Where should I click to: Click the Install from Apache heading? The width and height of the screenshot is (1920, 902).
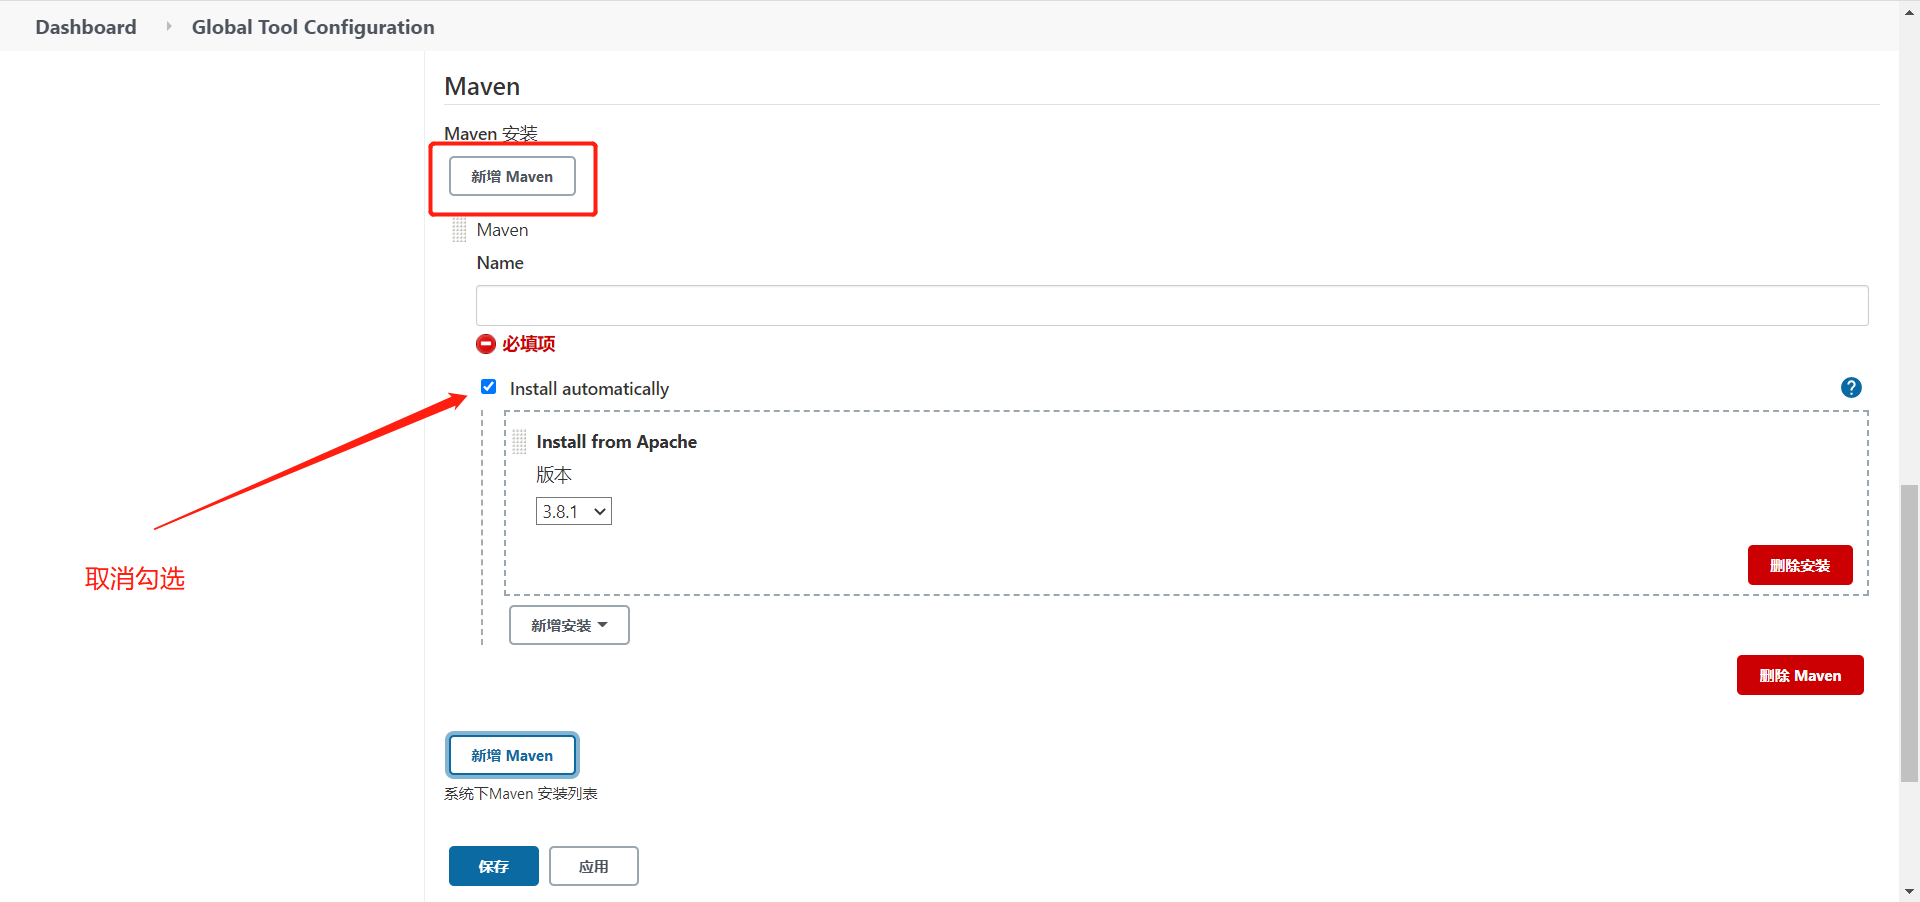(616, 442)
